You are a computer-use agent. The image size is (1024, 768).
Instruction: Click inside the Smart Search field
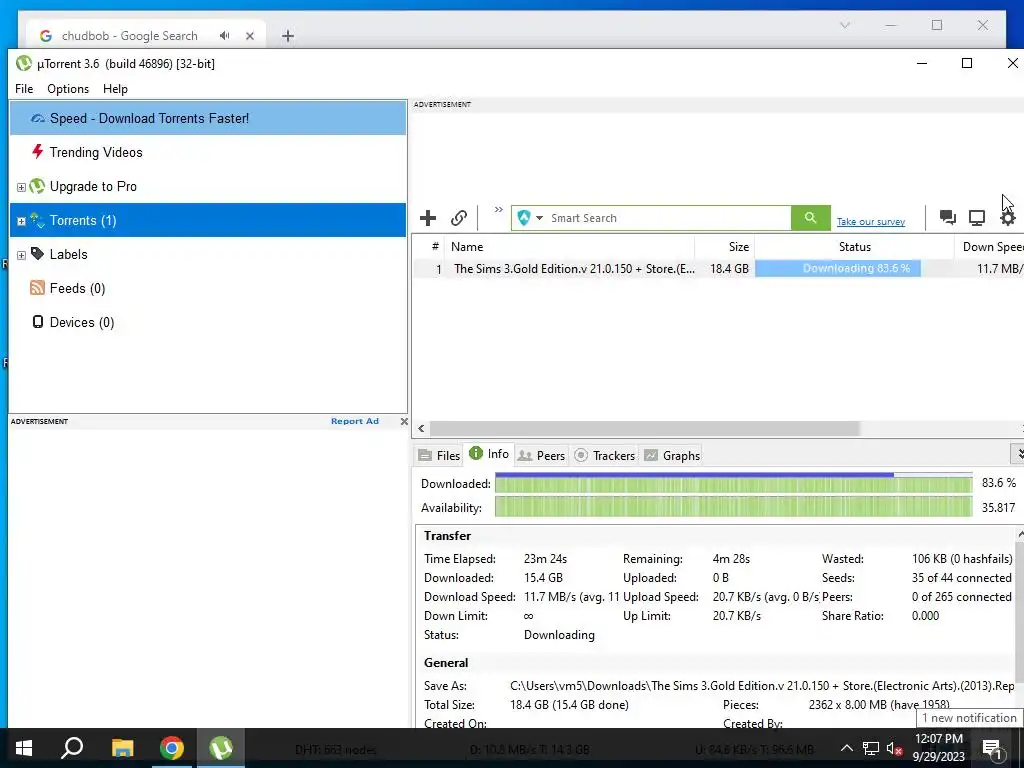[669, 218]
